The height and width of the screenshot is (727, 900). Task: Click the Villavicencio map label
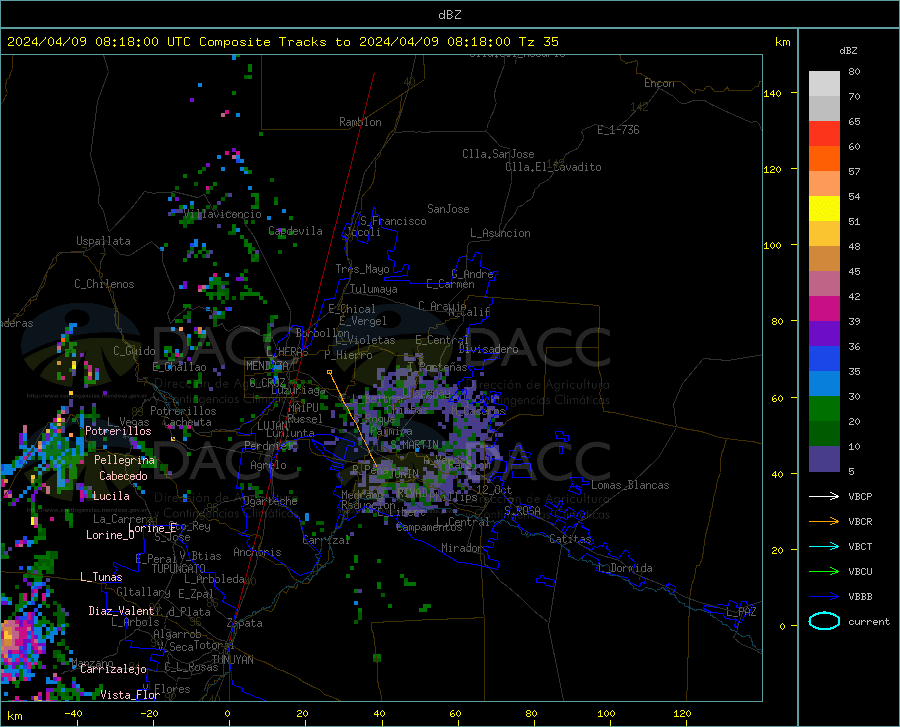coord(222,214)
